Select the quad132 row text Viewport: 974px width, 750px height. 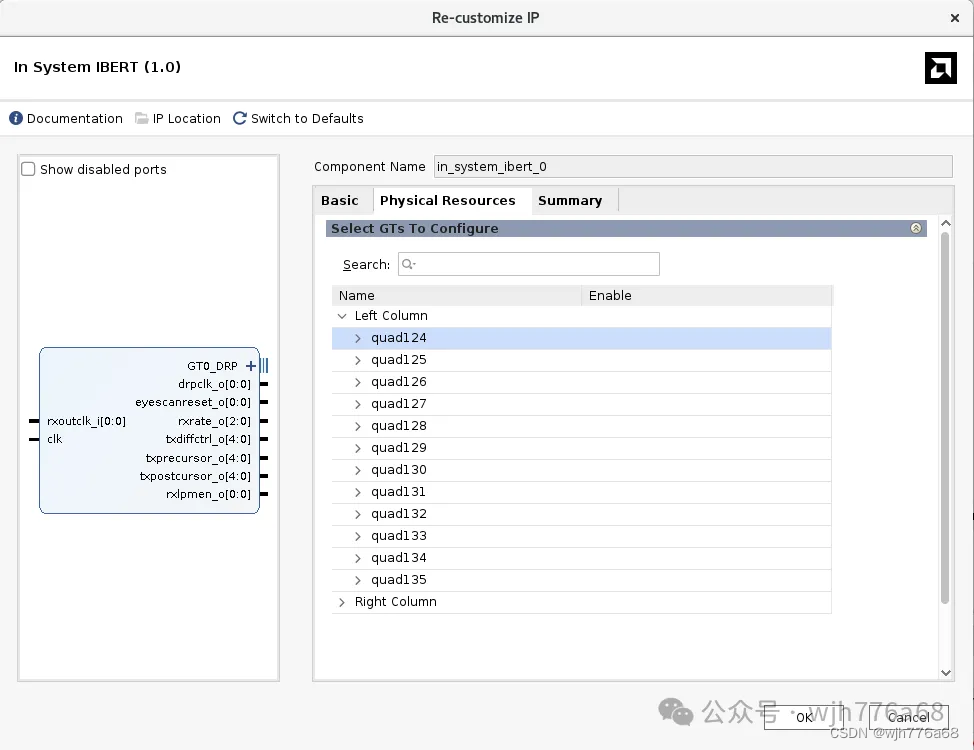tap(399, 514)
